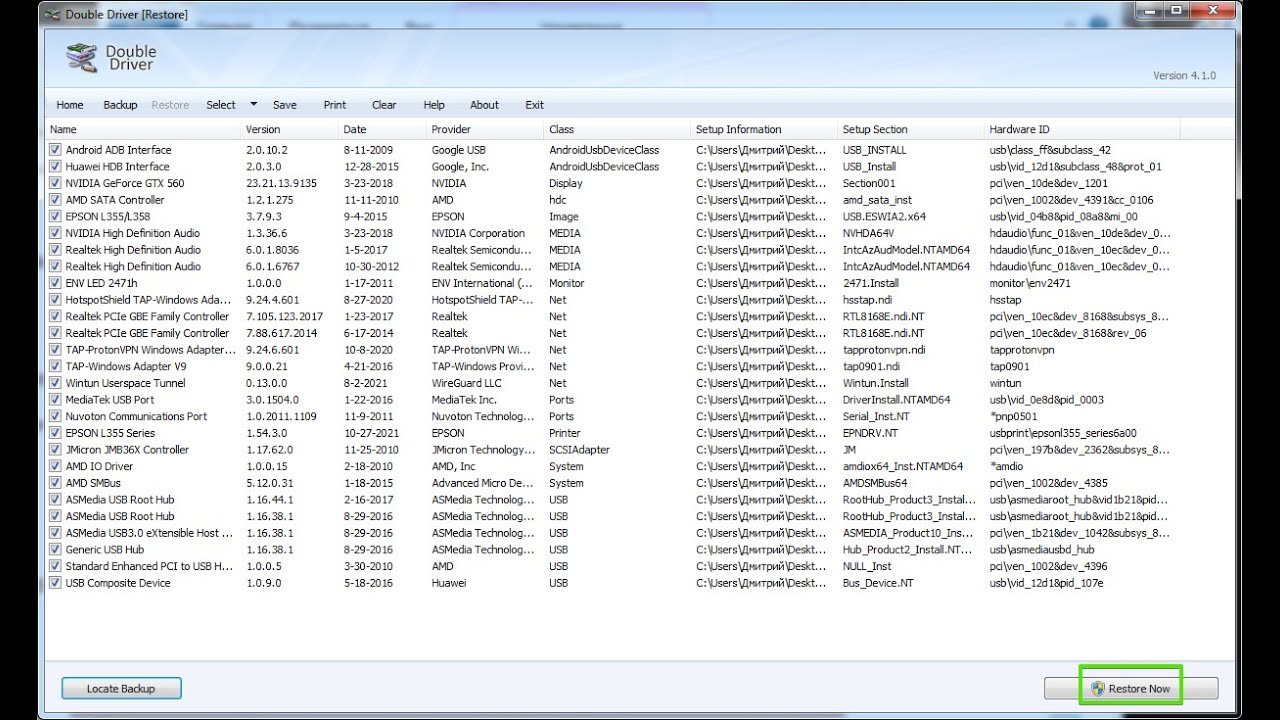Click Print in the menu bar

point(335,105)
